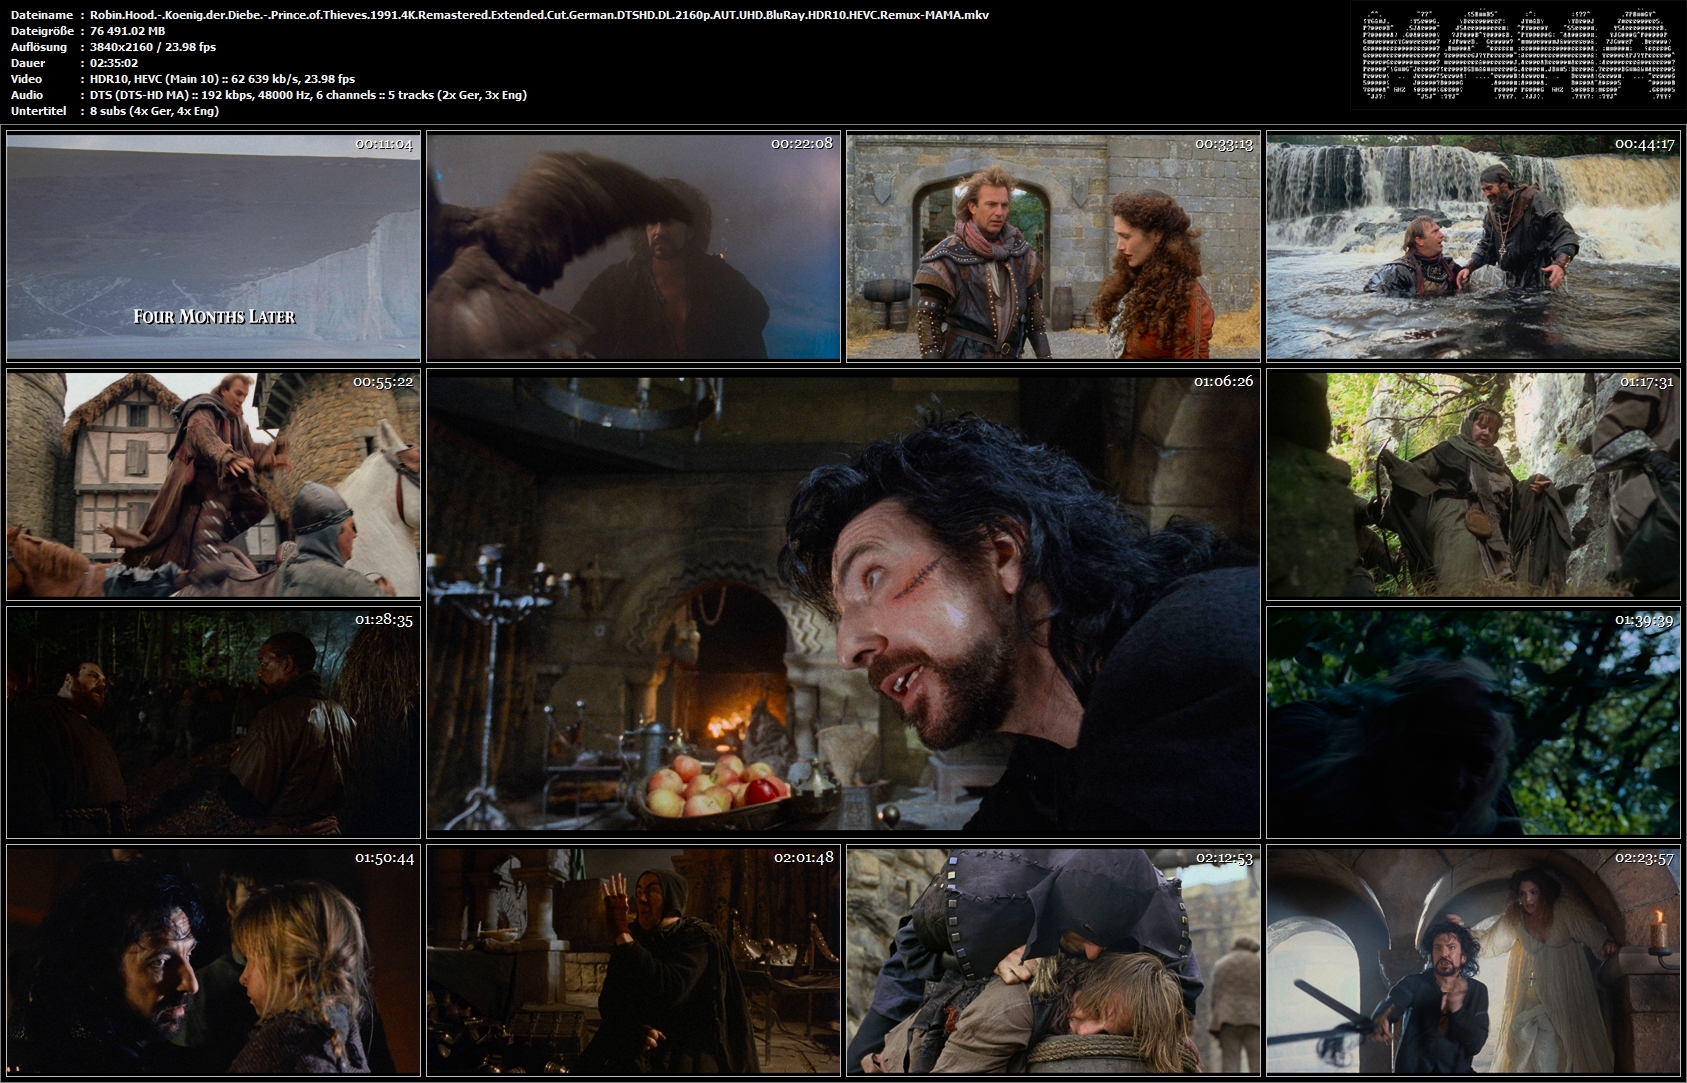Click the DTS-HD MA audio info line
This screenshot has width=1687, height=1083.
coord(308,95)
